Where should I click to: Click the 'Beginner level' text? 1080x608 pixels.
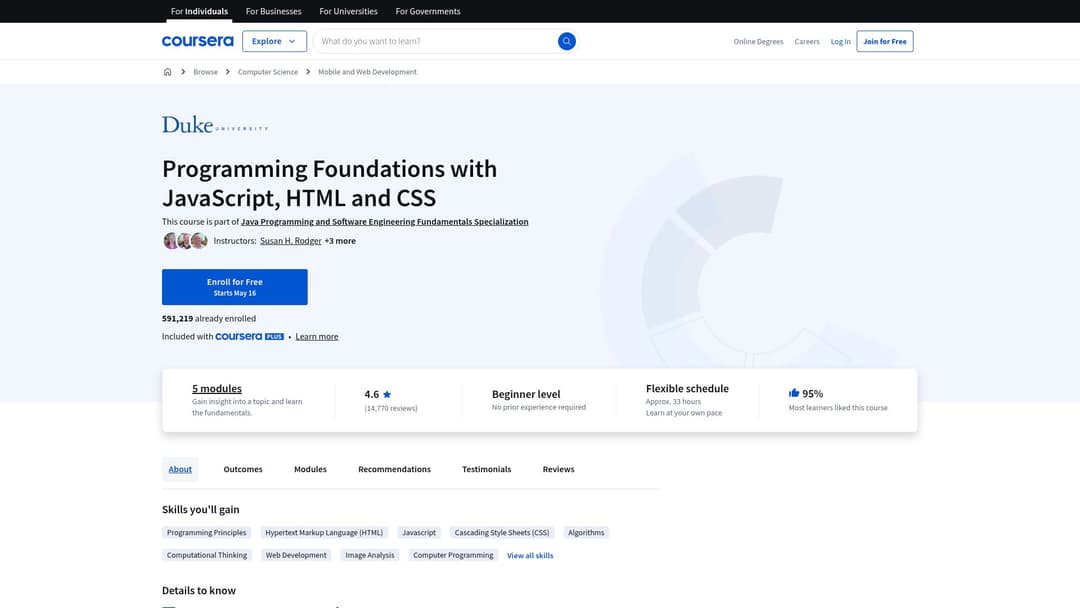point(526,394)
